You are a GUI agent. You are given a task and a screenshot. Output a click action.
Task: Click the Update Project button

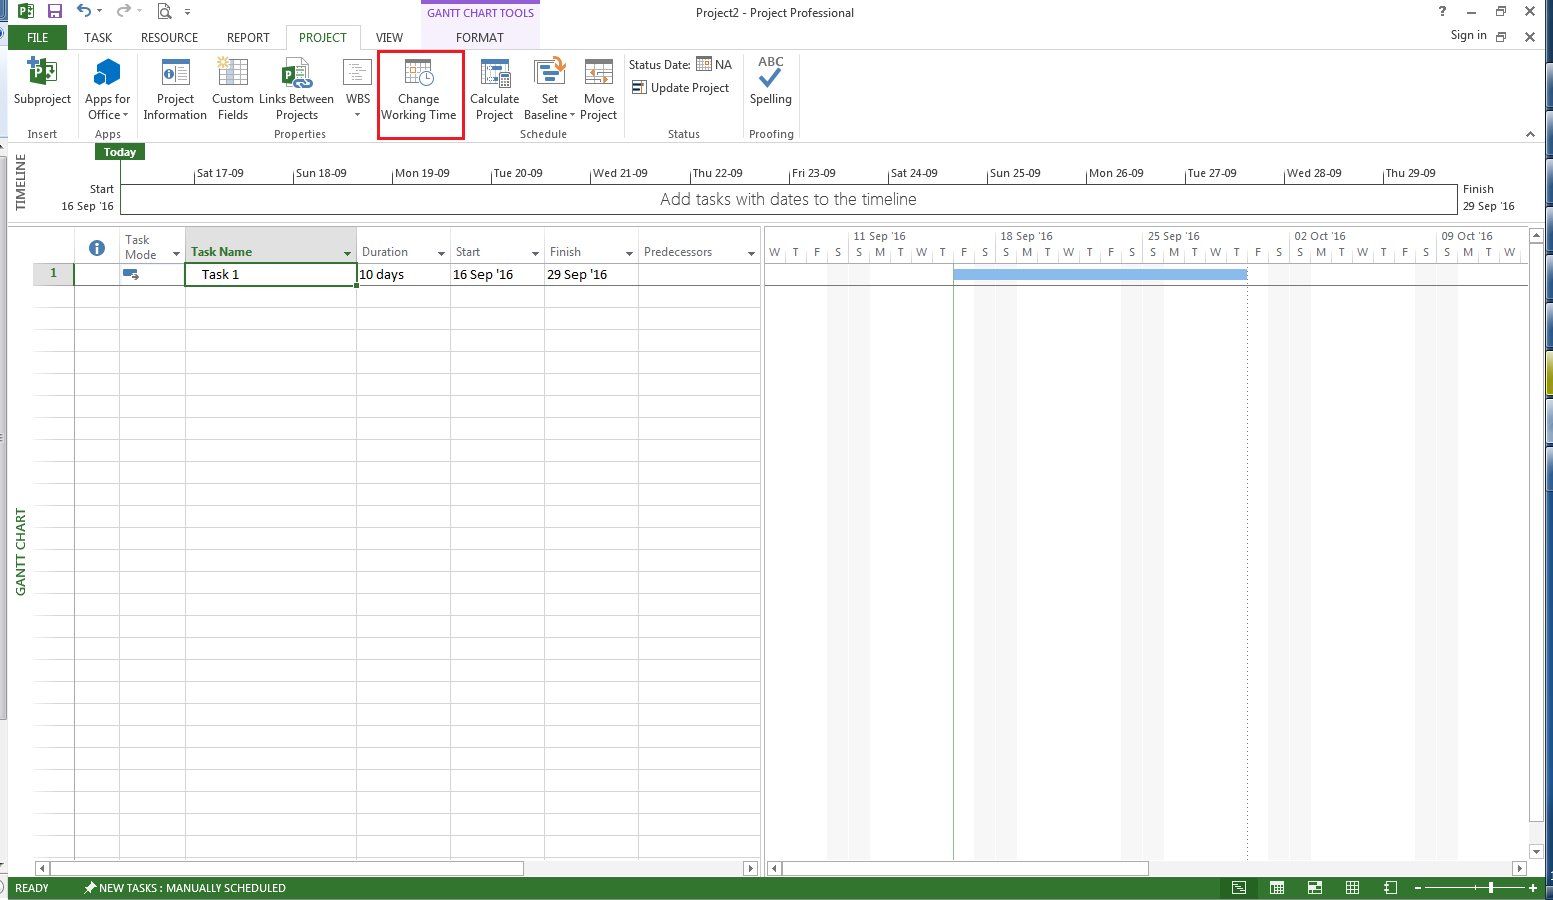pyautogui.click(x=680, y=88)
